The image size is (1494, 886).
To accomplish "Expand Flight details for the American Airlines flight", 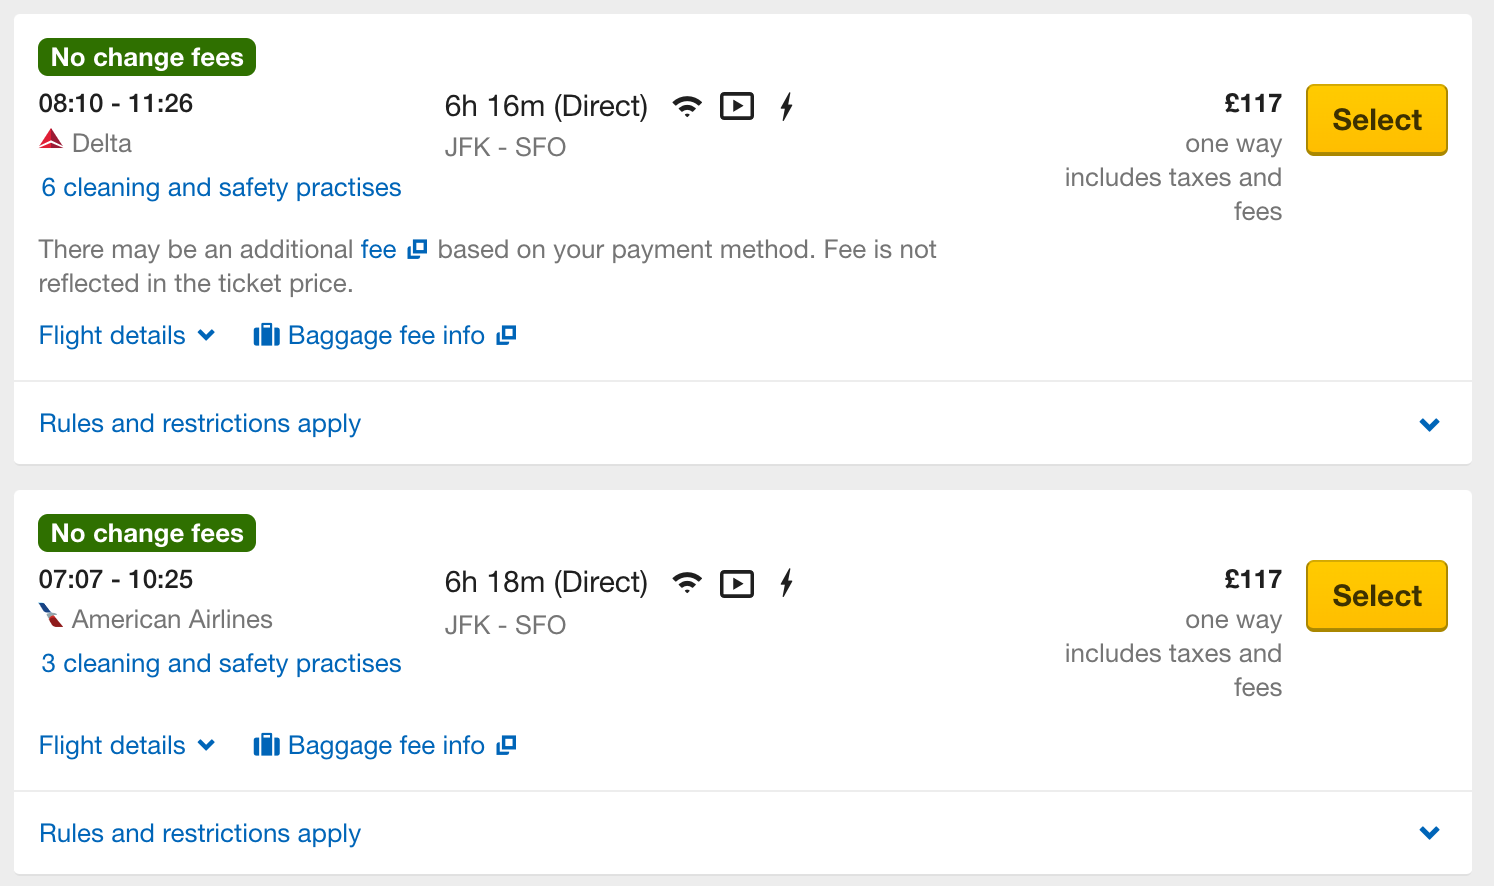I will [127, 745].
